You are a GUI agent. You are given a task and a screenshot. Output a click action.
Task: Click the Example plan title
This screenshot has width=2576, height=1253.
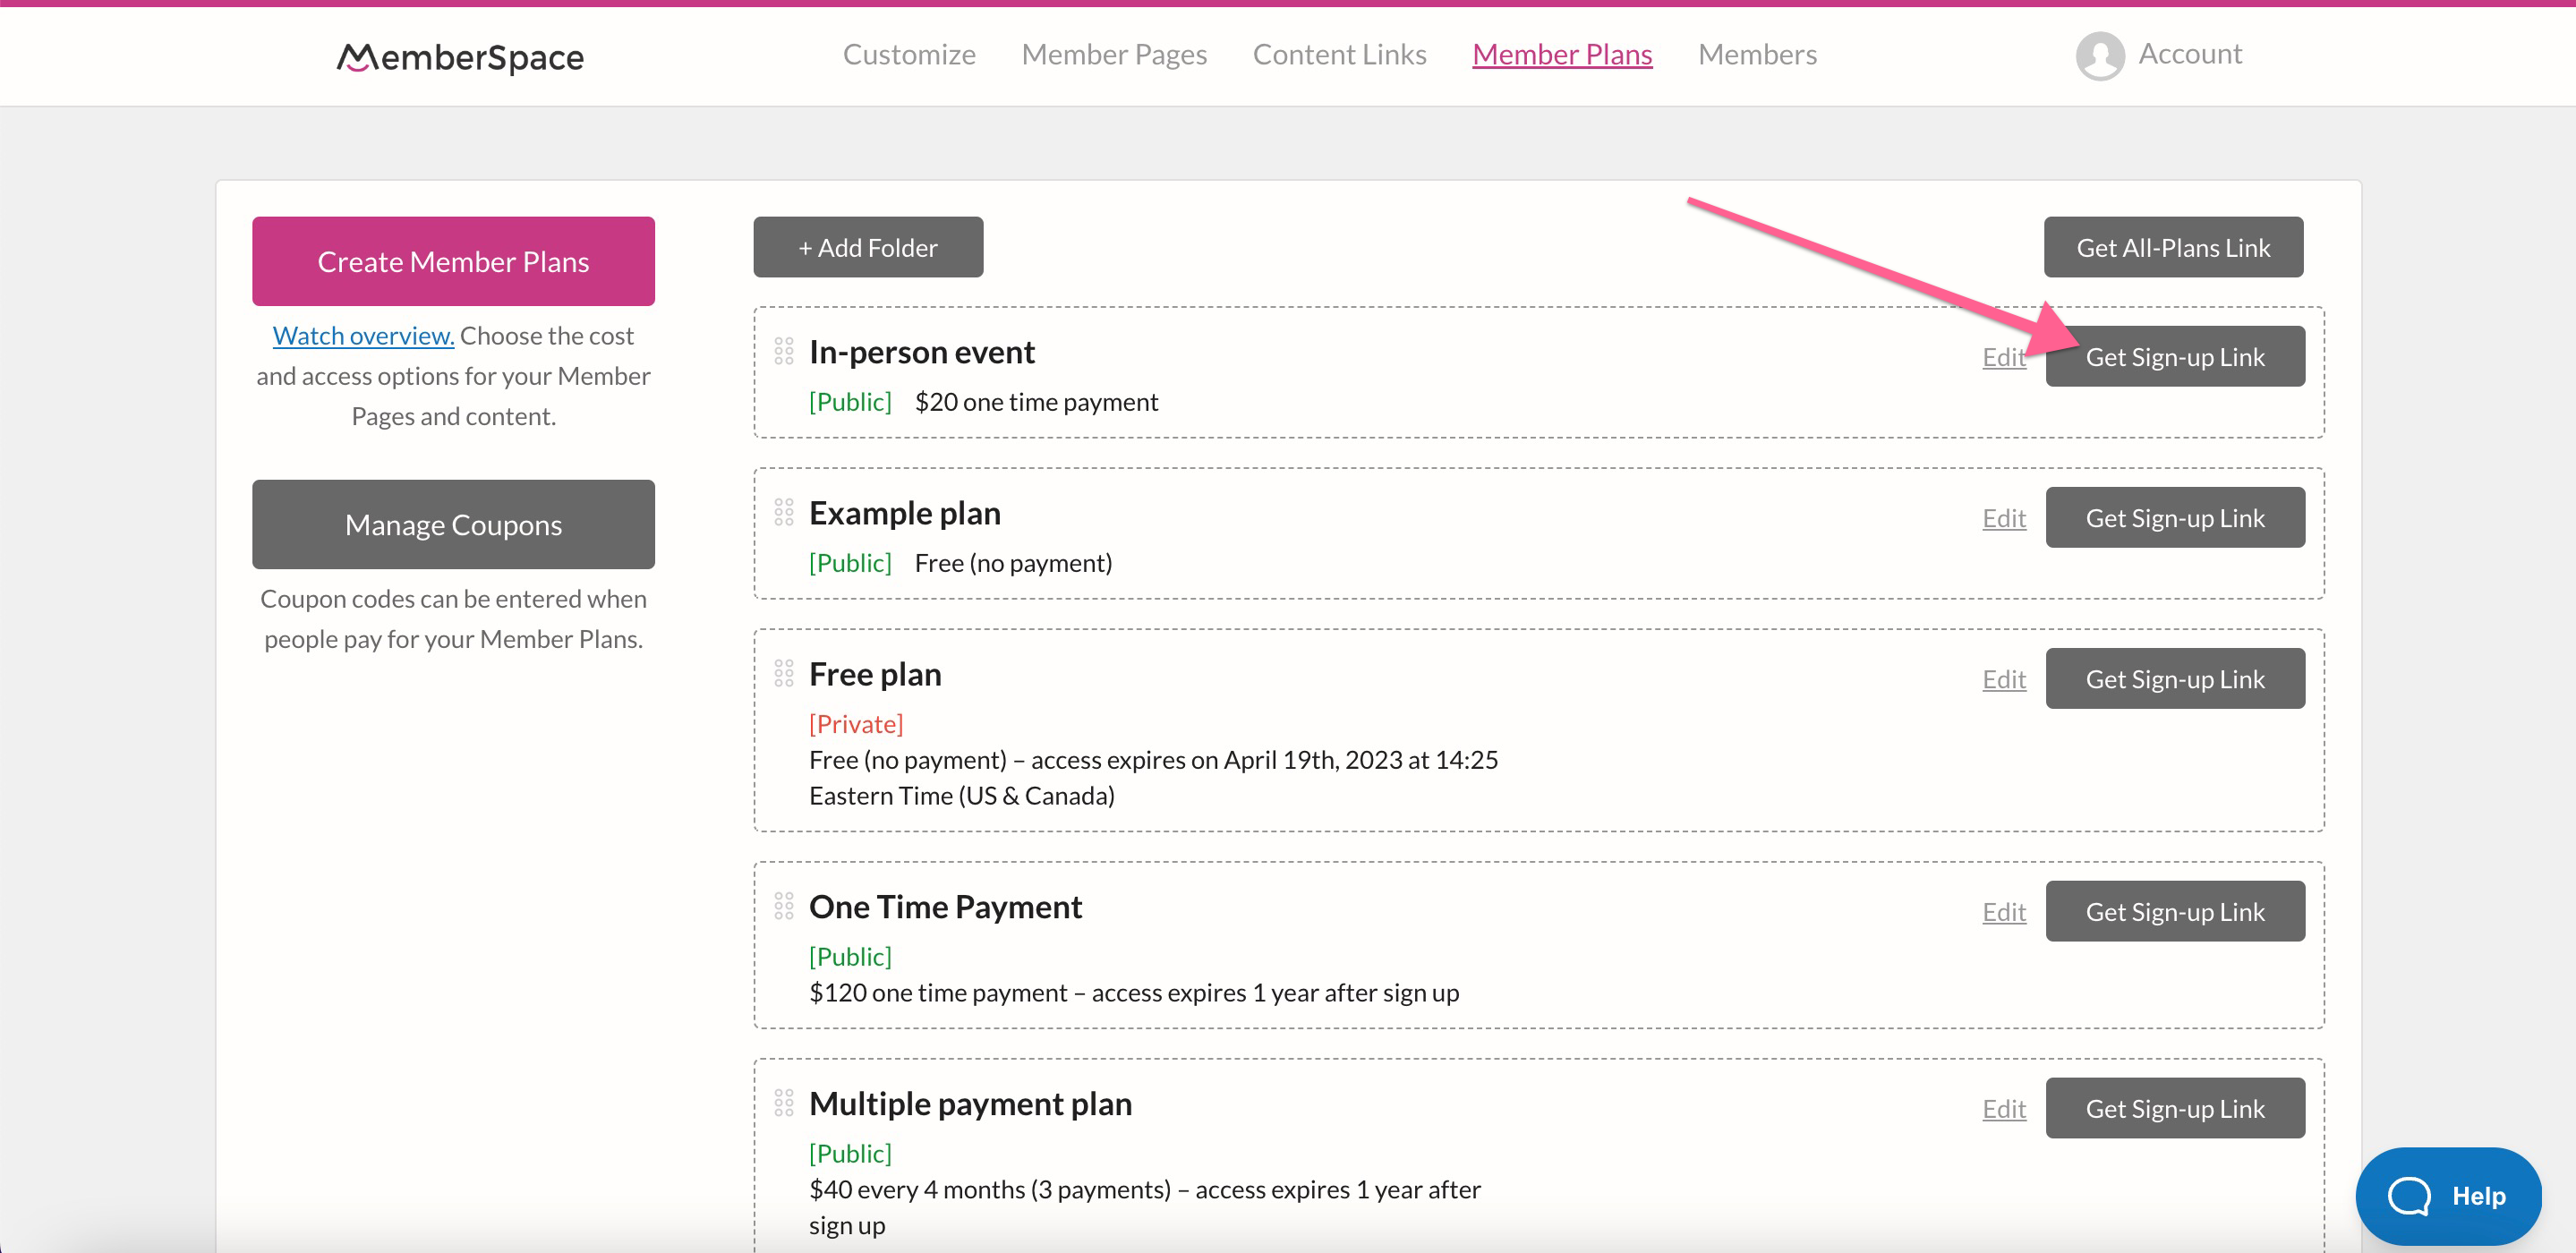point(904,513)
